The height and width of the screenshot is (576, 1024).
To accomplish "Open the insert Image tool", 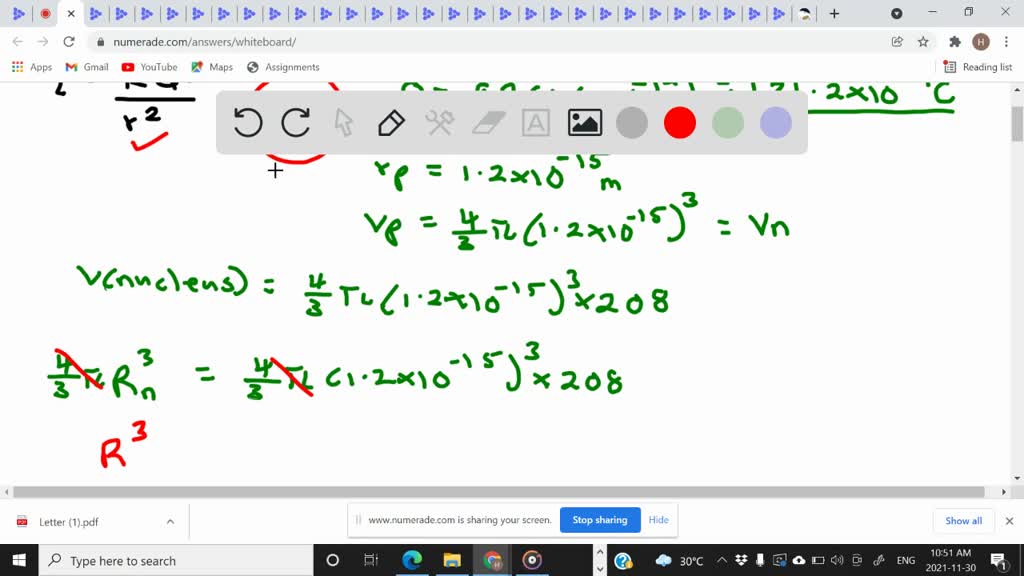I will tap(585, 123).
